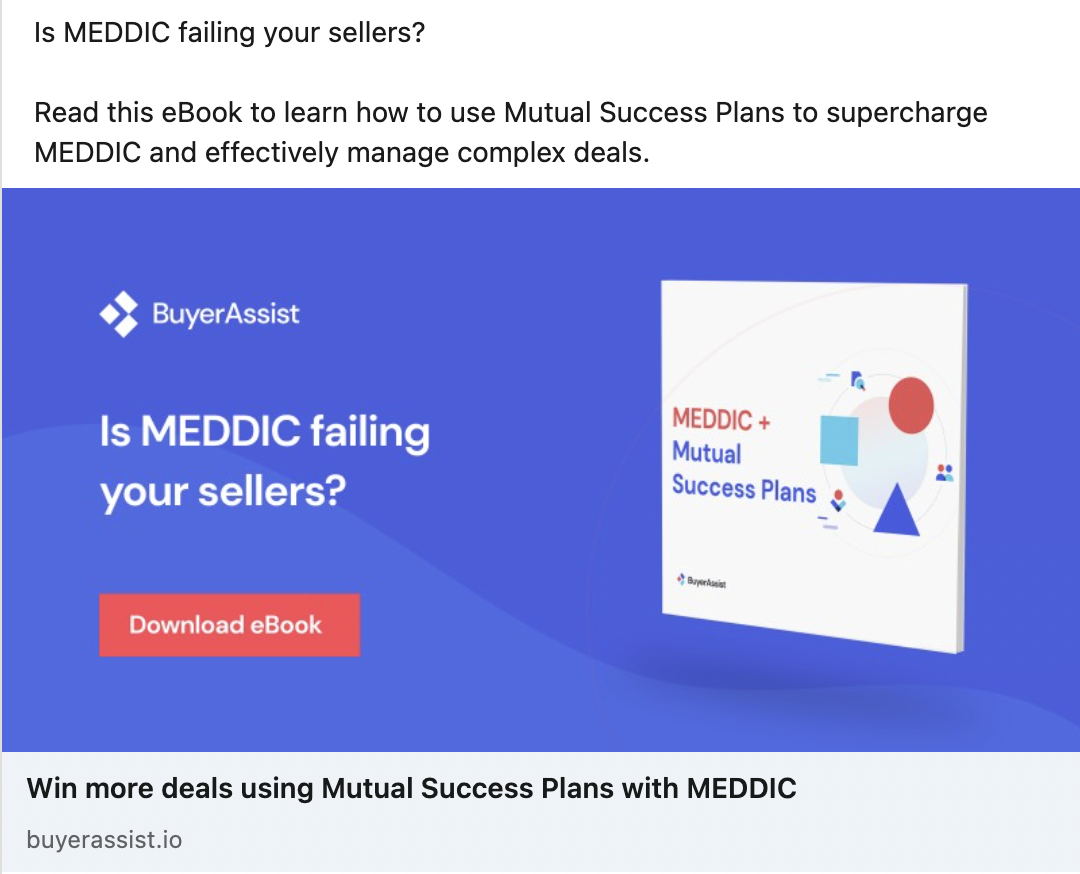This screenshot has height=874, width=1080.
Task: Click the headline Win more deals using Mutual Success Plans
Action: tap(411, 788)
